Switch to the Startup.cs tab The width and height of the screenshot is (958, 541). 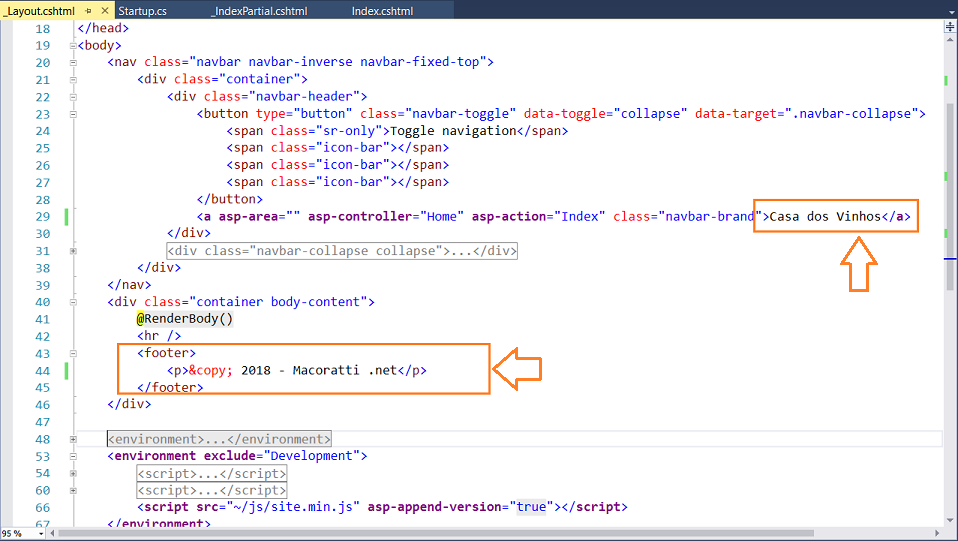(142, 11)
